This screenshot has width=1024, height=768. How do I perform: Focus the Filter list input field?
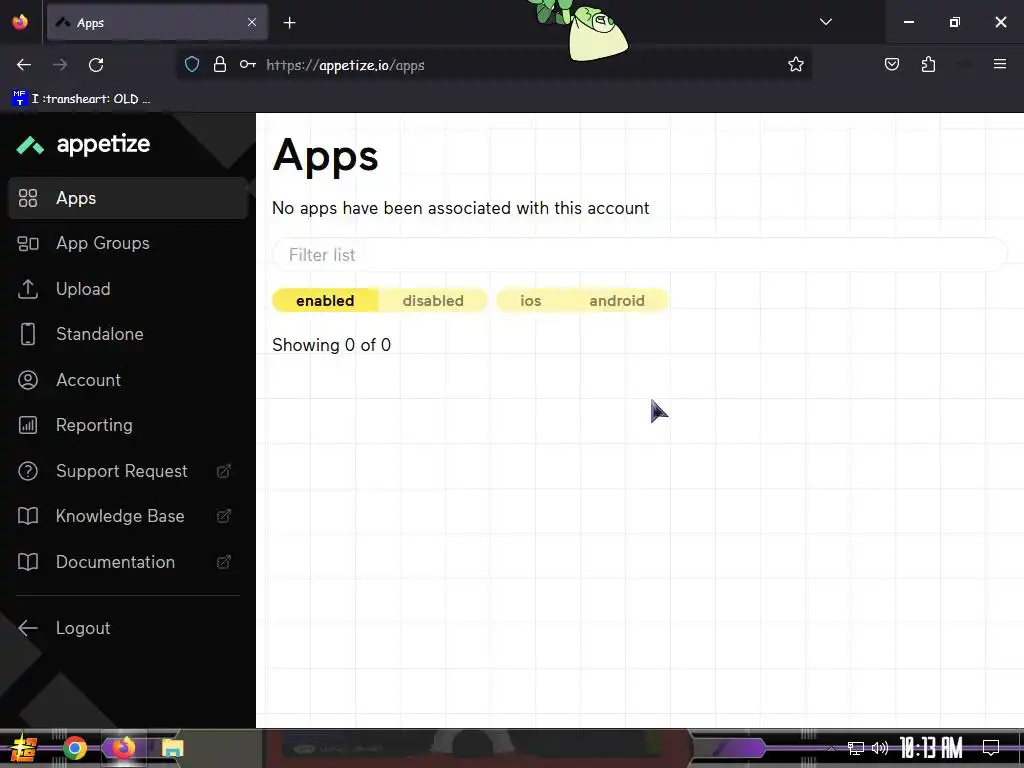coord(640,255)
